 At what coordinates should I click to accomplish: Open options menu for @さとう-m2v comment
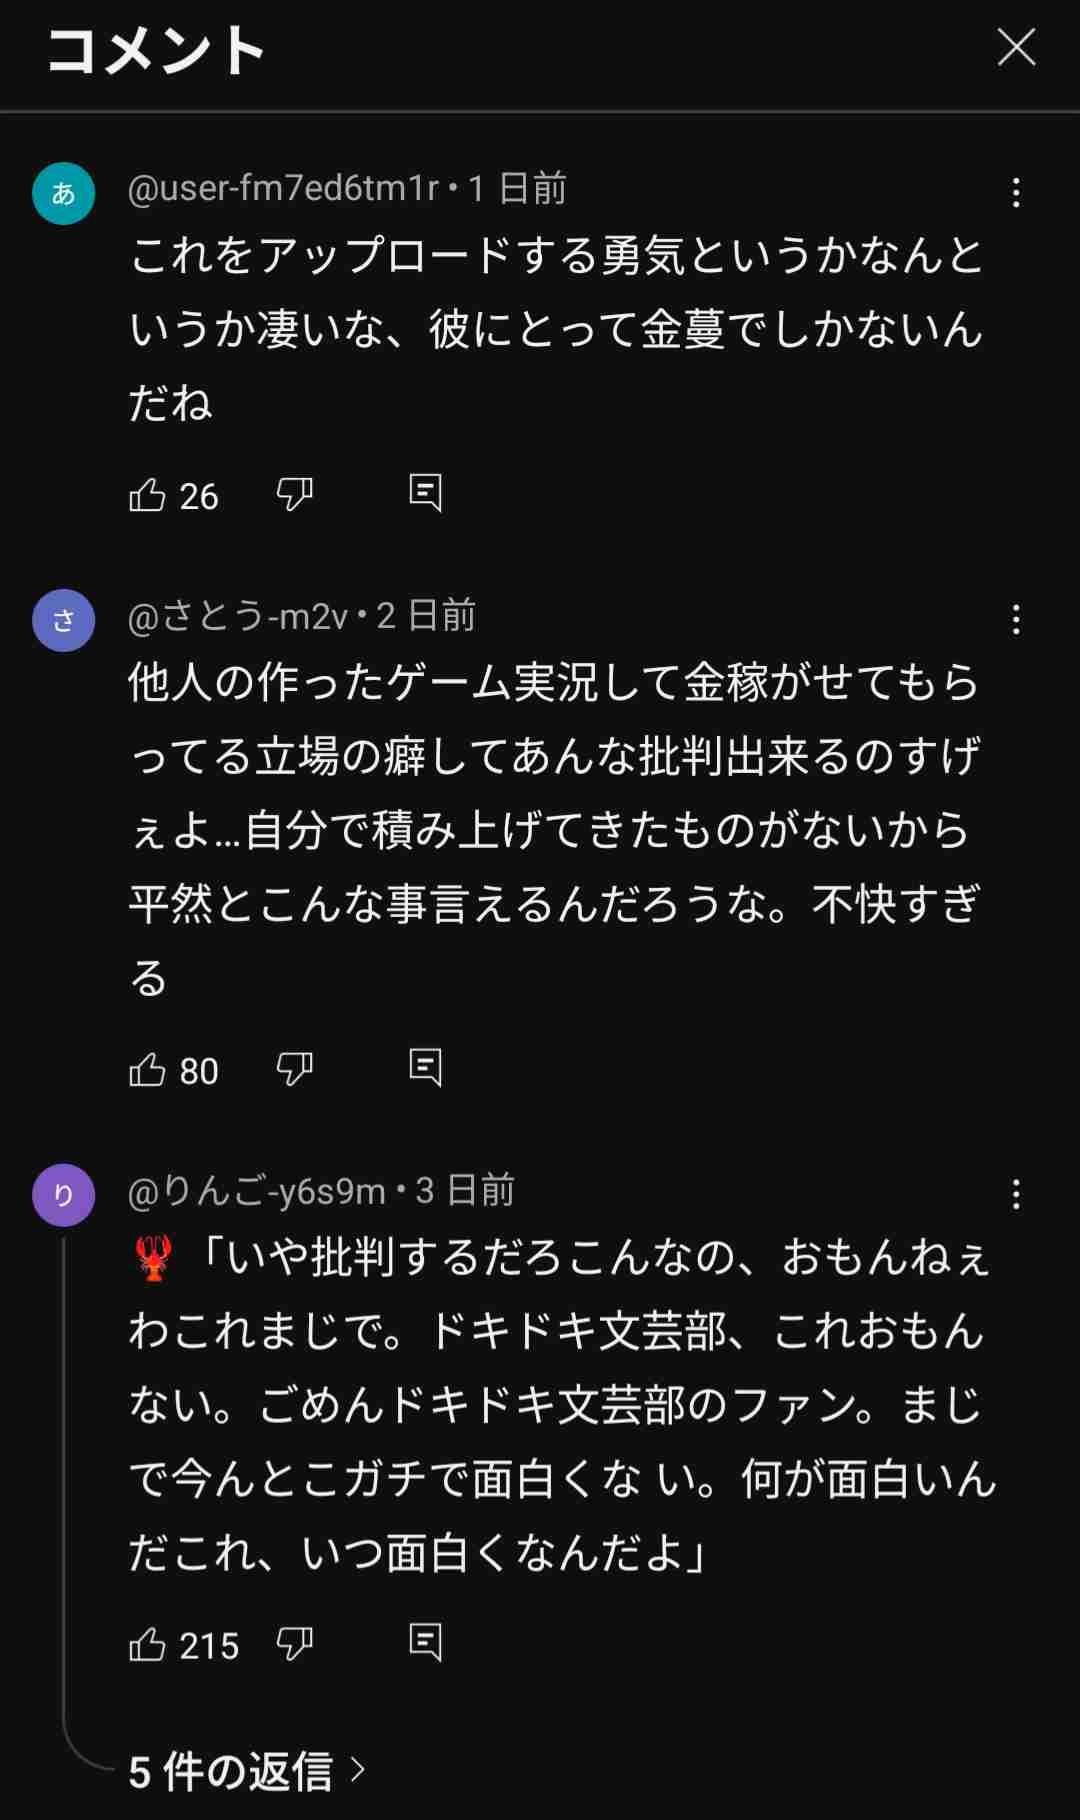pyautogui.click(x=1016, y=620)
